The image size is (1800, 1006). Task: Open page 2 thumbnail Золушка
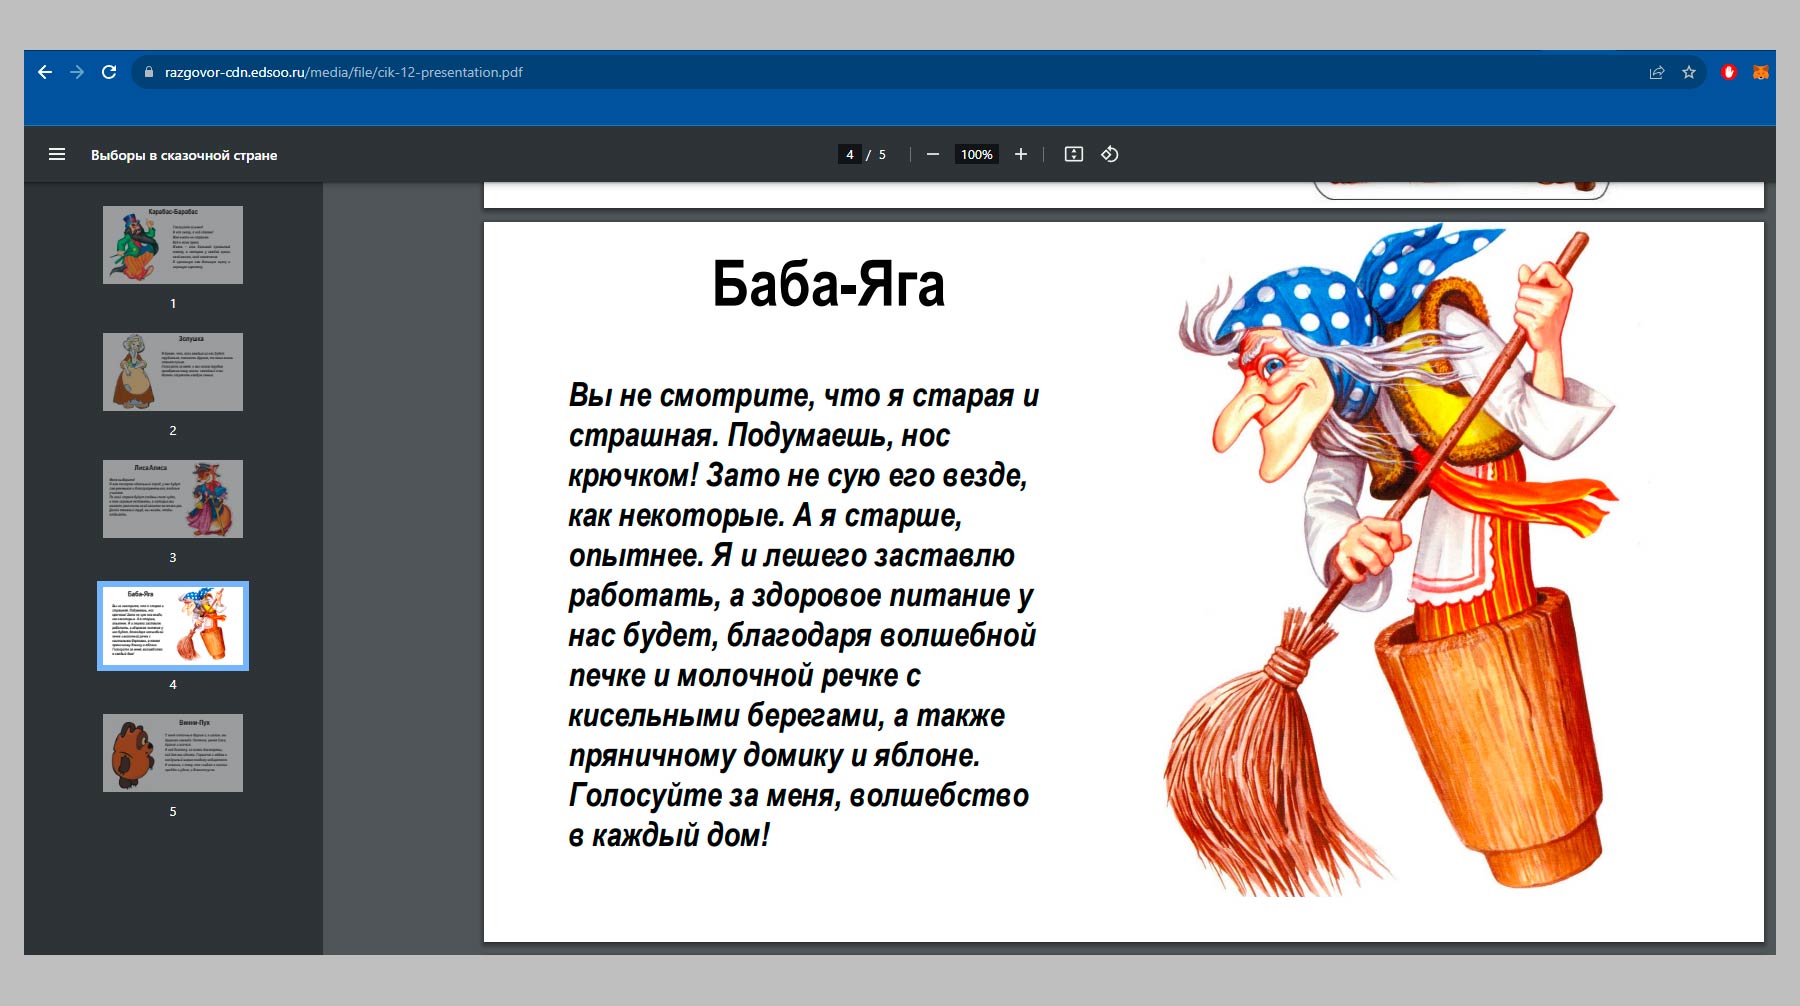pos(173,372)
